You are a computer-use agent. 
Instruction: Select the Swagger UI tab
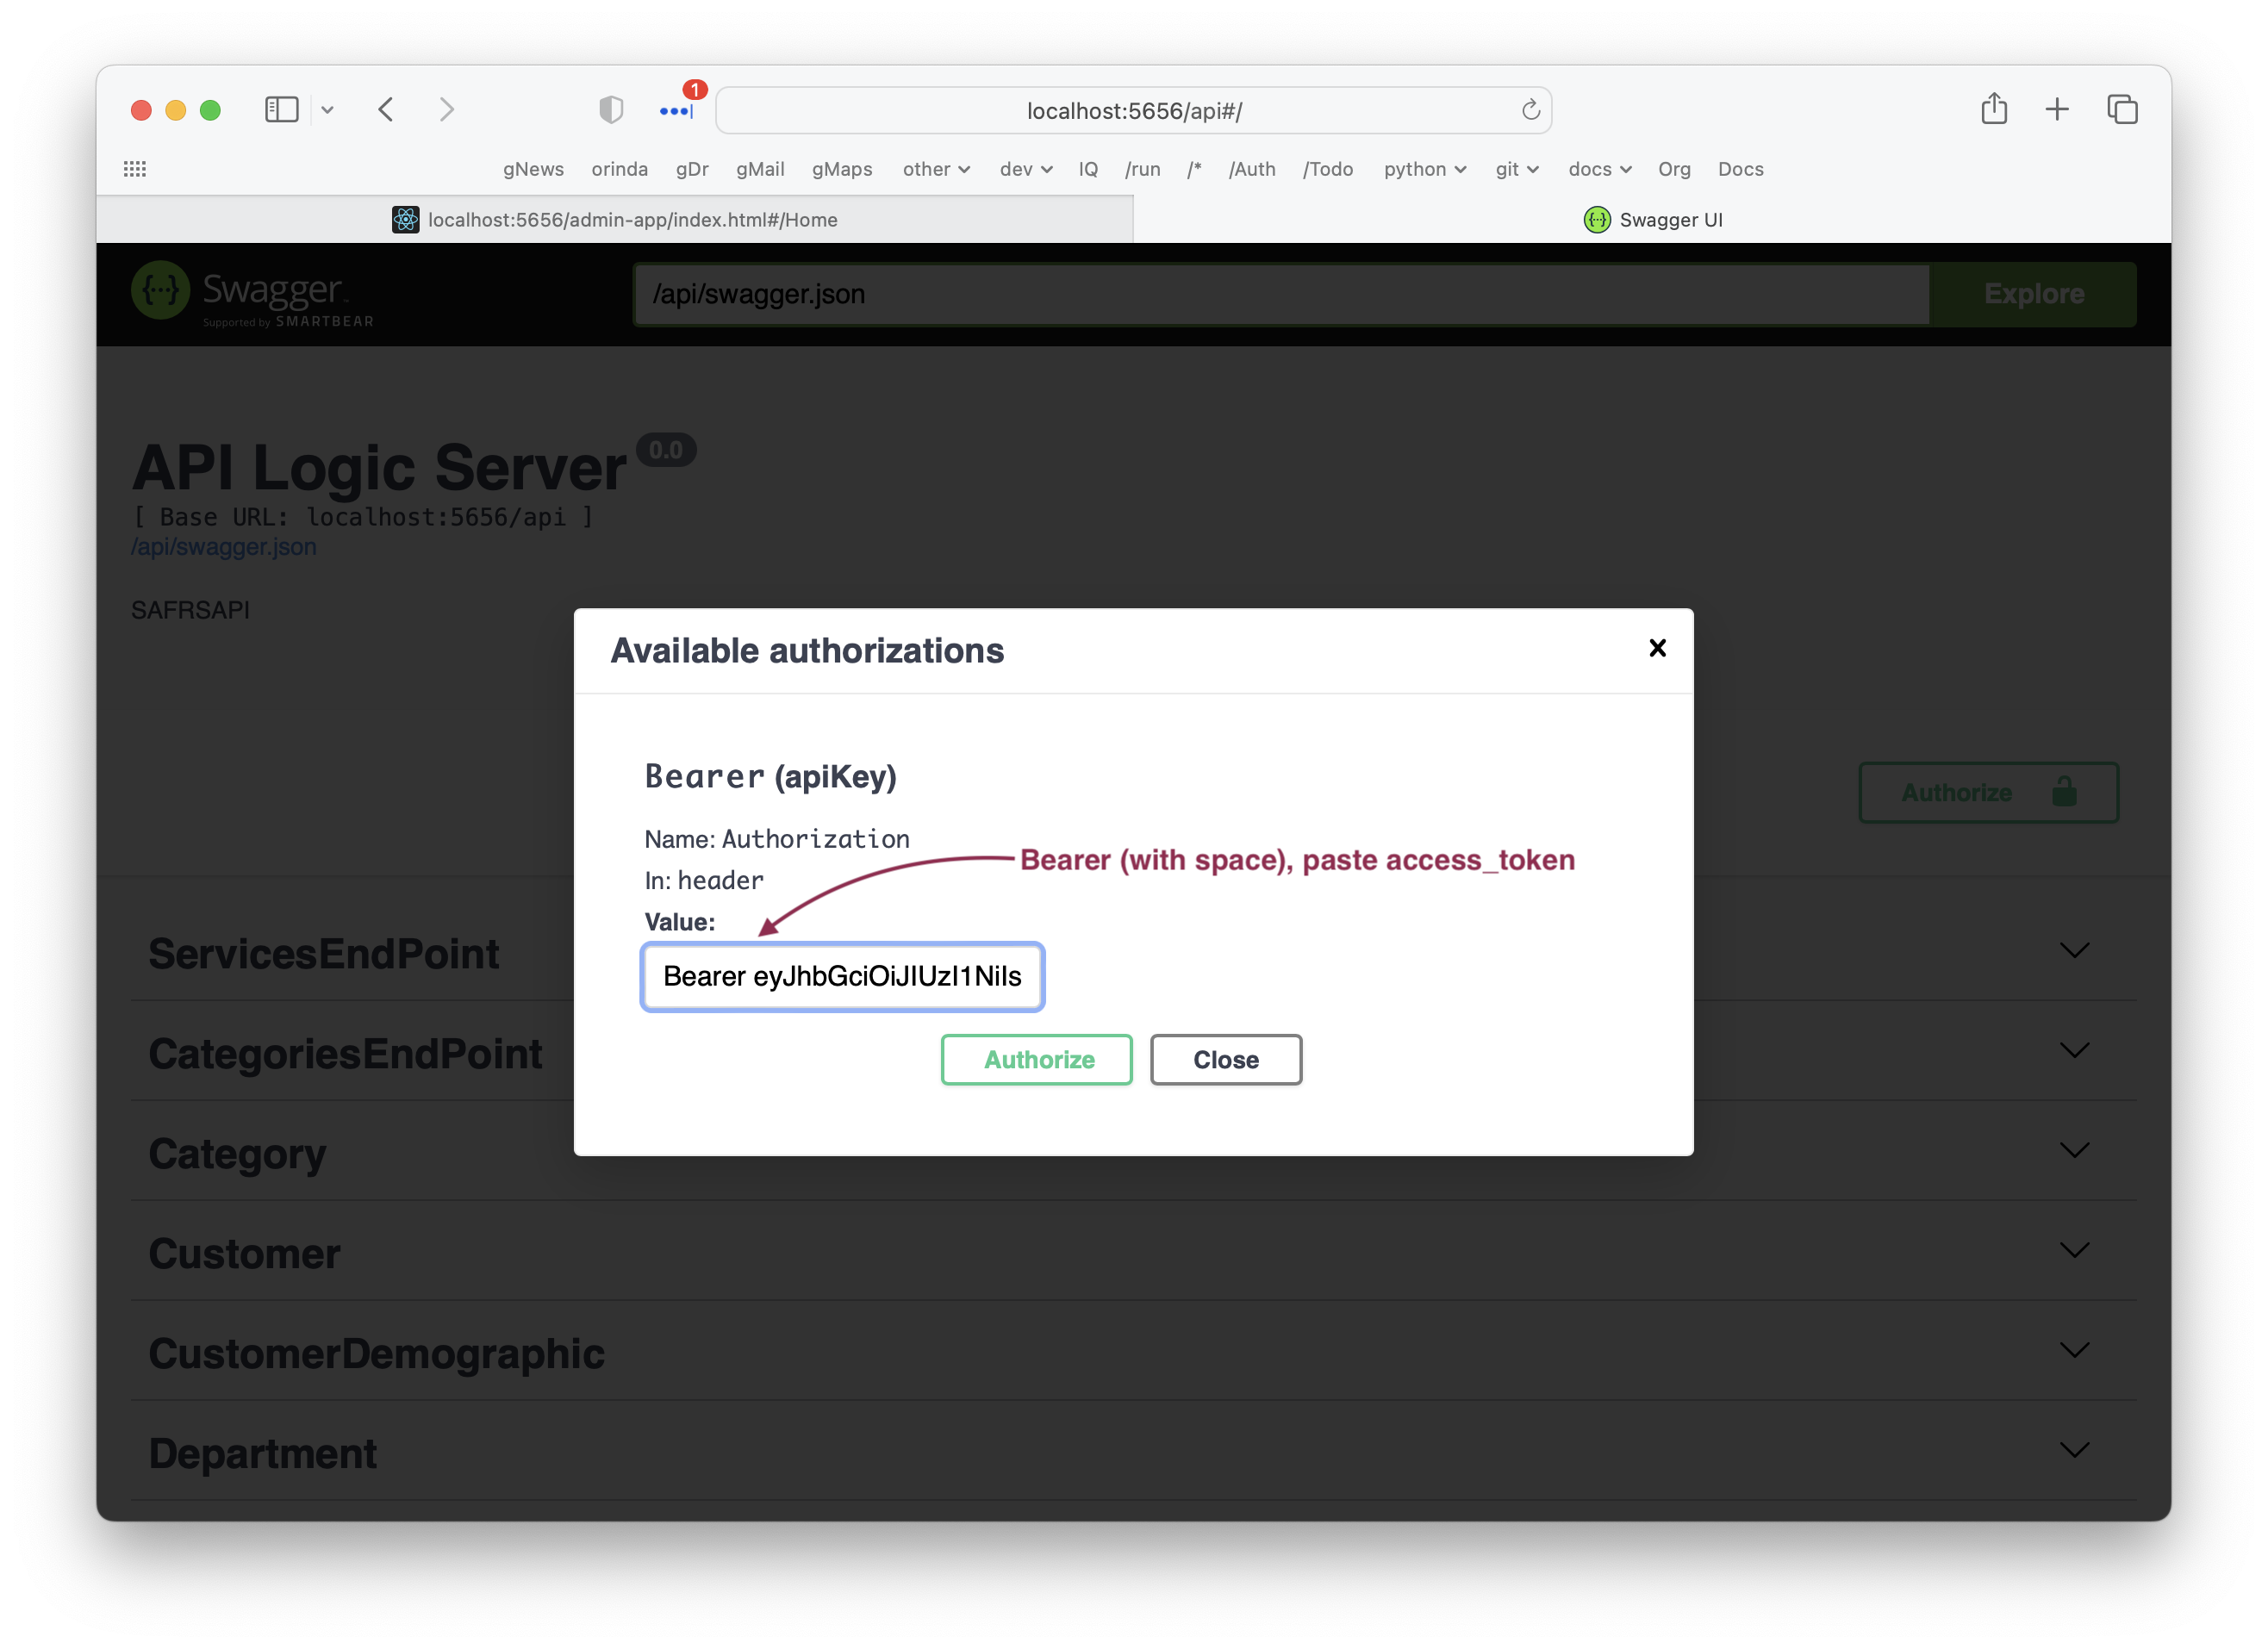pos(1652,219)
